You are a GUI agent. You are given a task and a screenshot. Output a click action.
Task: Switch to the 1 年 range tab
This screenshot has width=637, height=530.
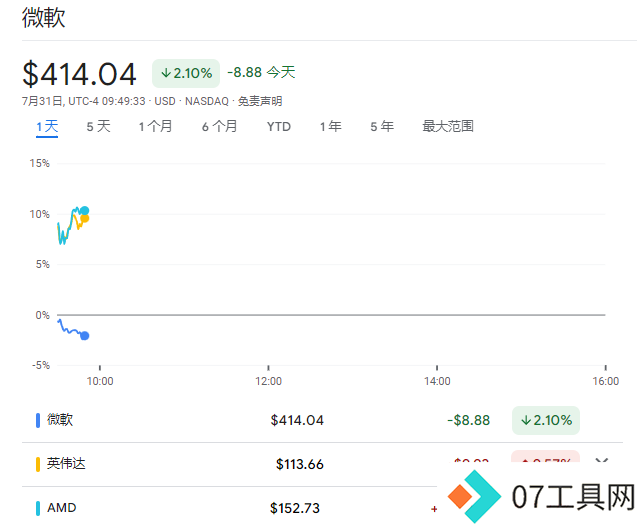pos(330,127)
